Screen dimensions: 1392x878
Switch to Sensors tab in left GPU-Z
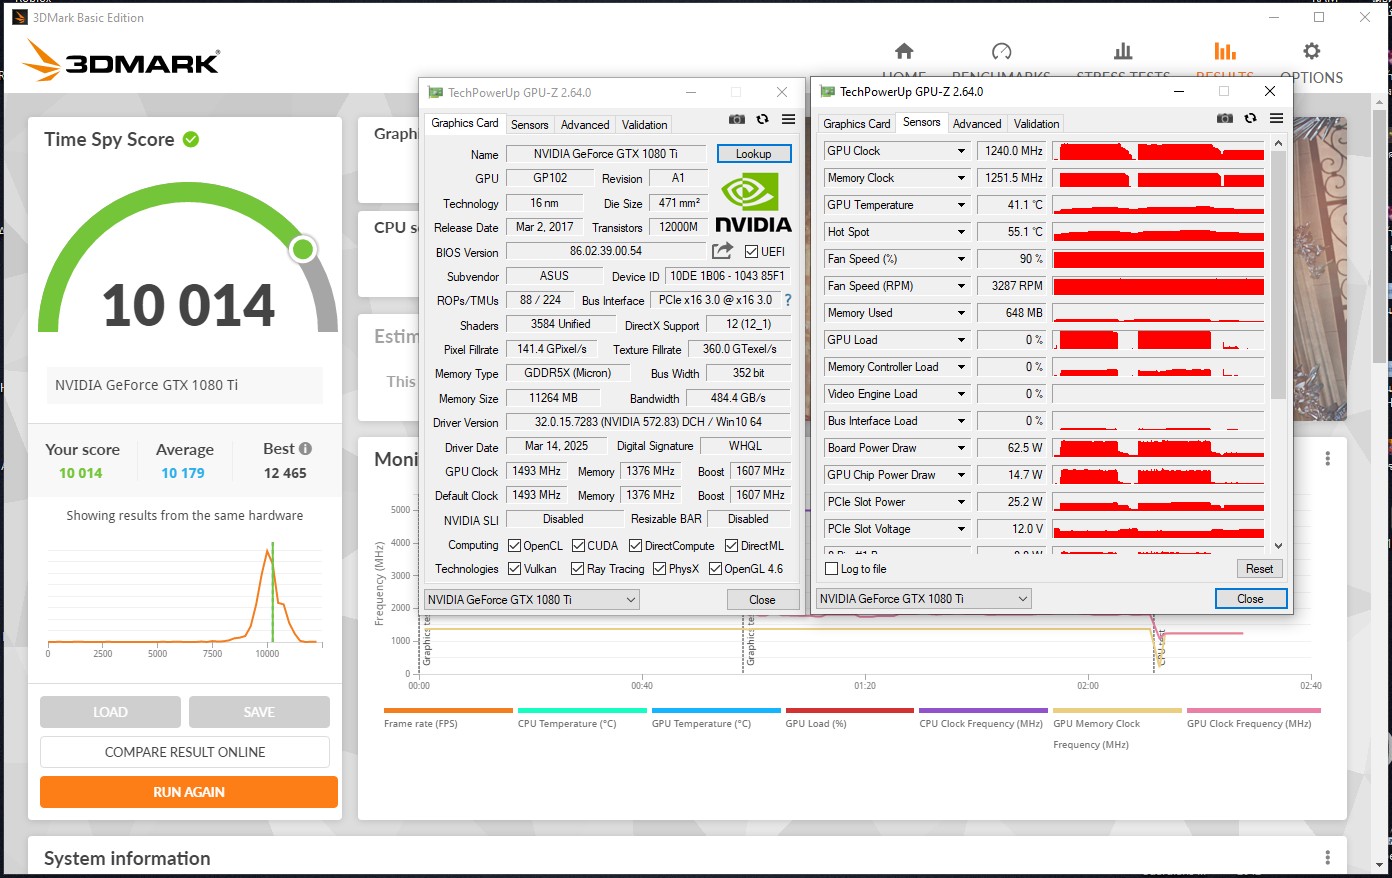[529, 125]
